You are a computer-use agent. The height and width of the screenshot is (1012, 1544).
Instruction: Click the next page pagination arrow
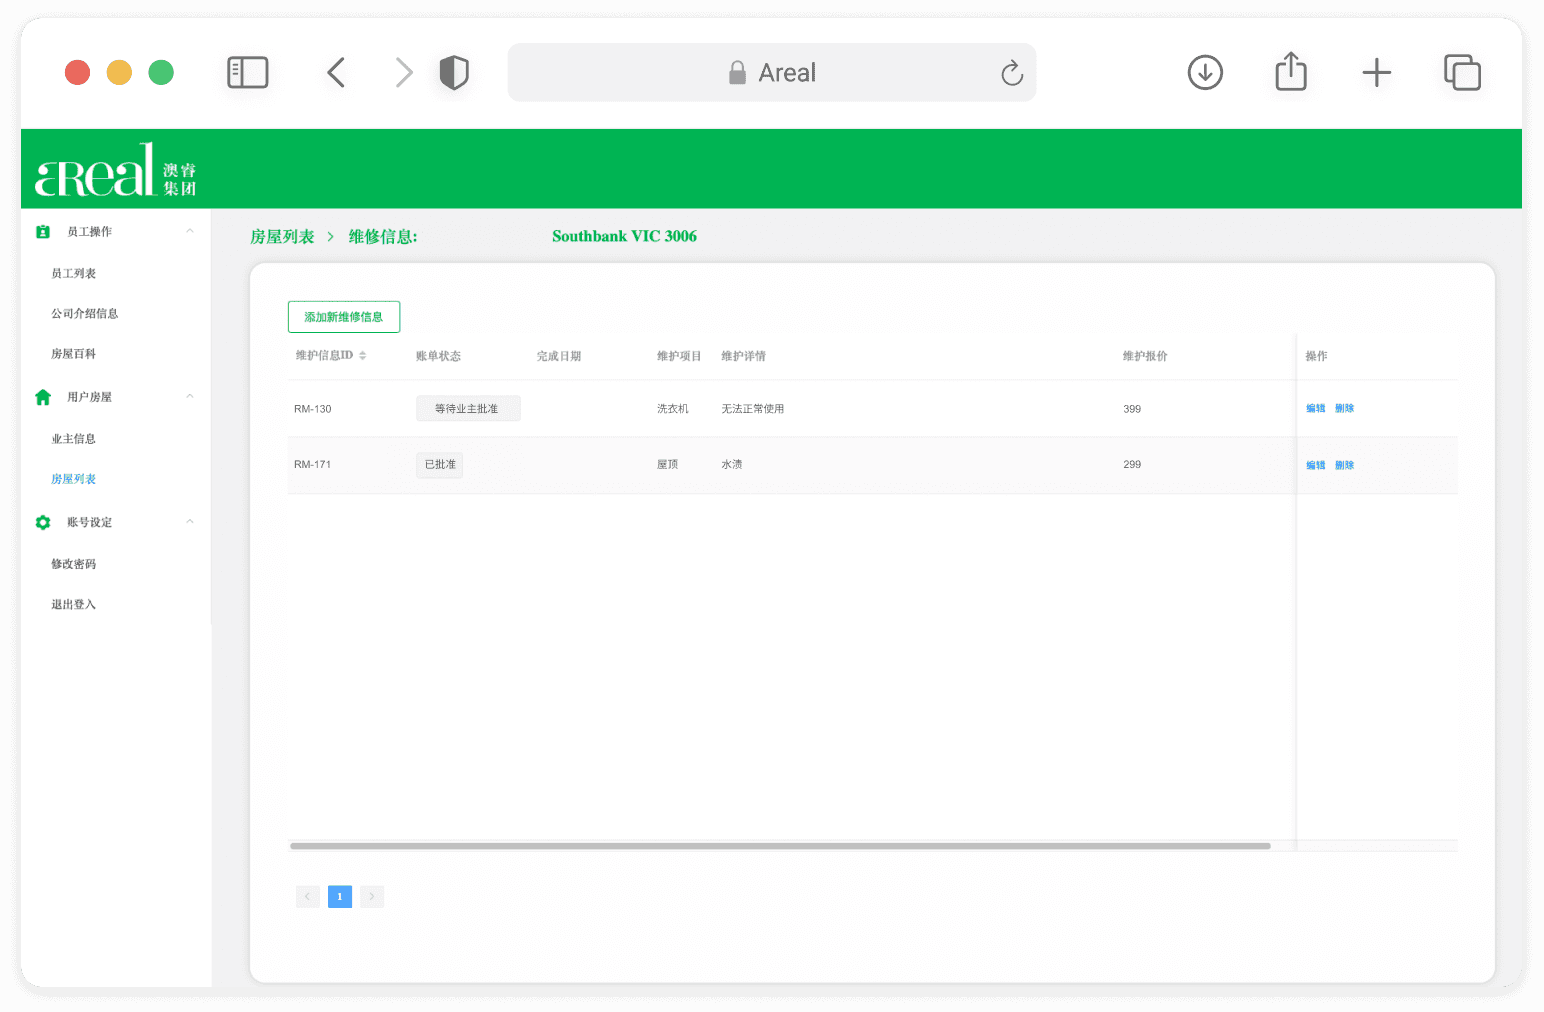(x=372, y=896)
